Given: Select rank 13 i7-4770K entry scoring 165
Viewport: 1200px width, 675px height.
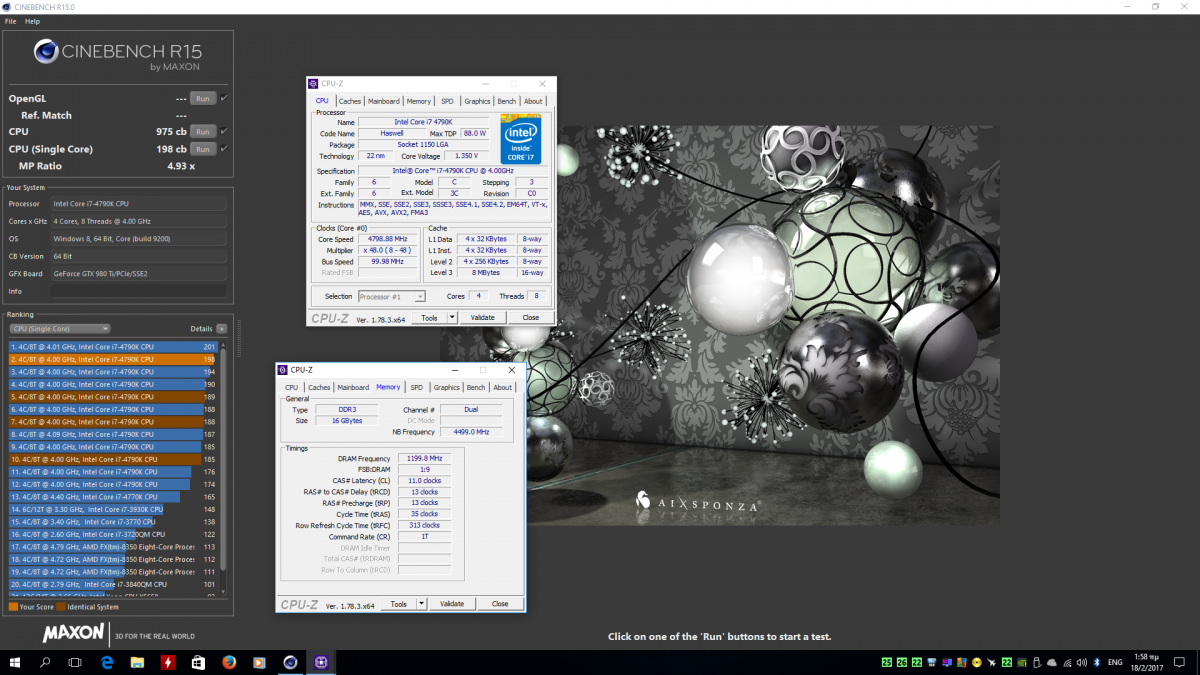Looking at the screenshot, I should click(x=113, y=497).
